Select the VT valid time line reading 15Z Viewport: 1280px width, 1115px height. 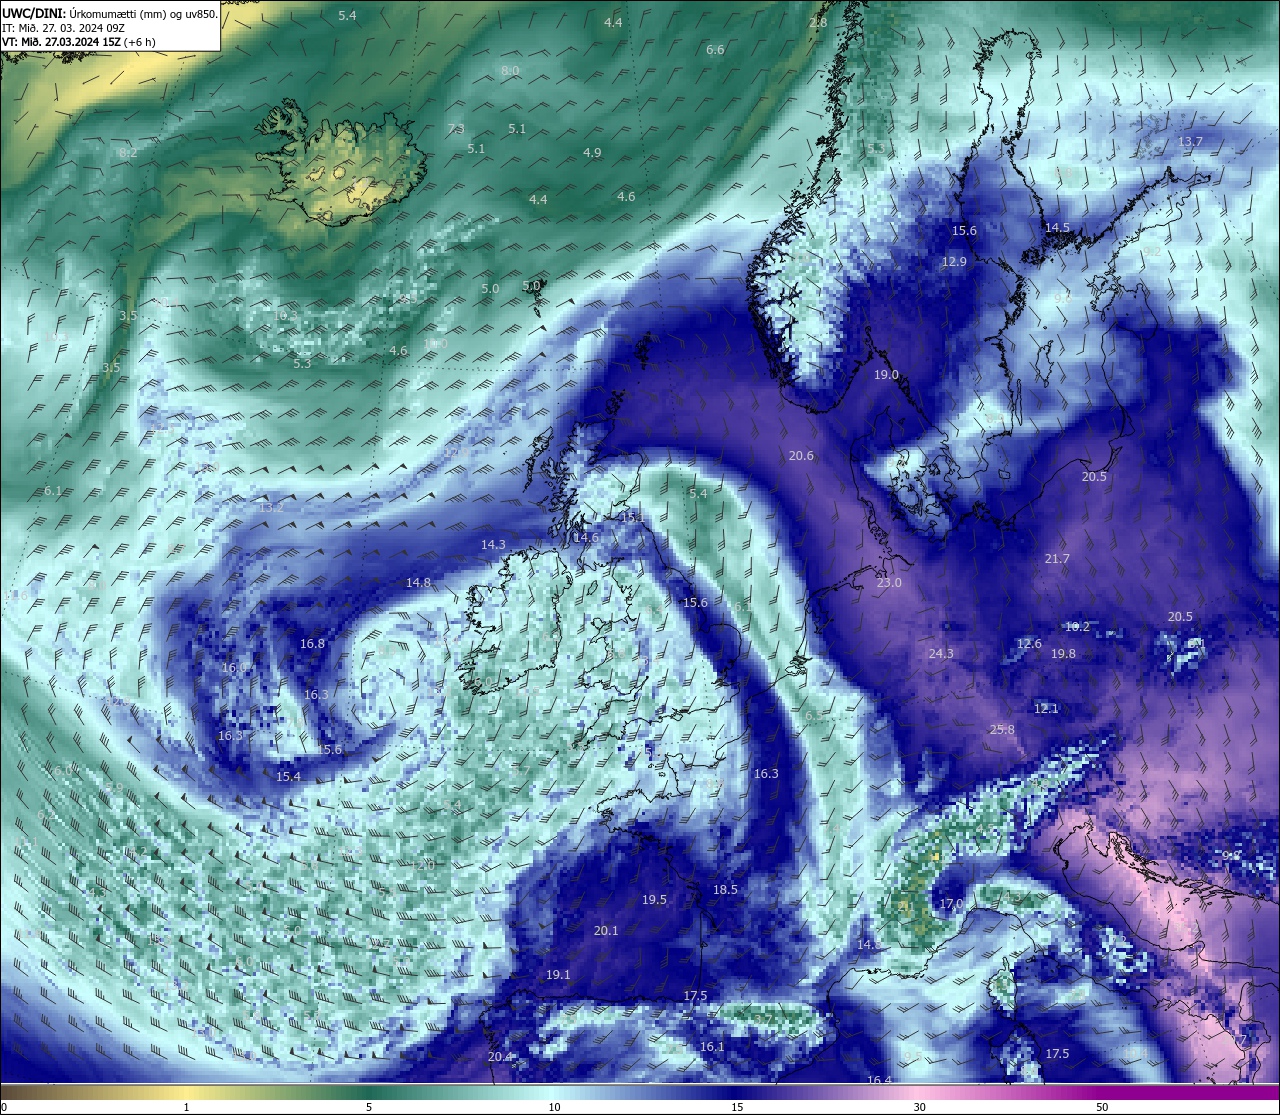point(78,42)
